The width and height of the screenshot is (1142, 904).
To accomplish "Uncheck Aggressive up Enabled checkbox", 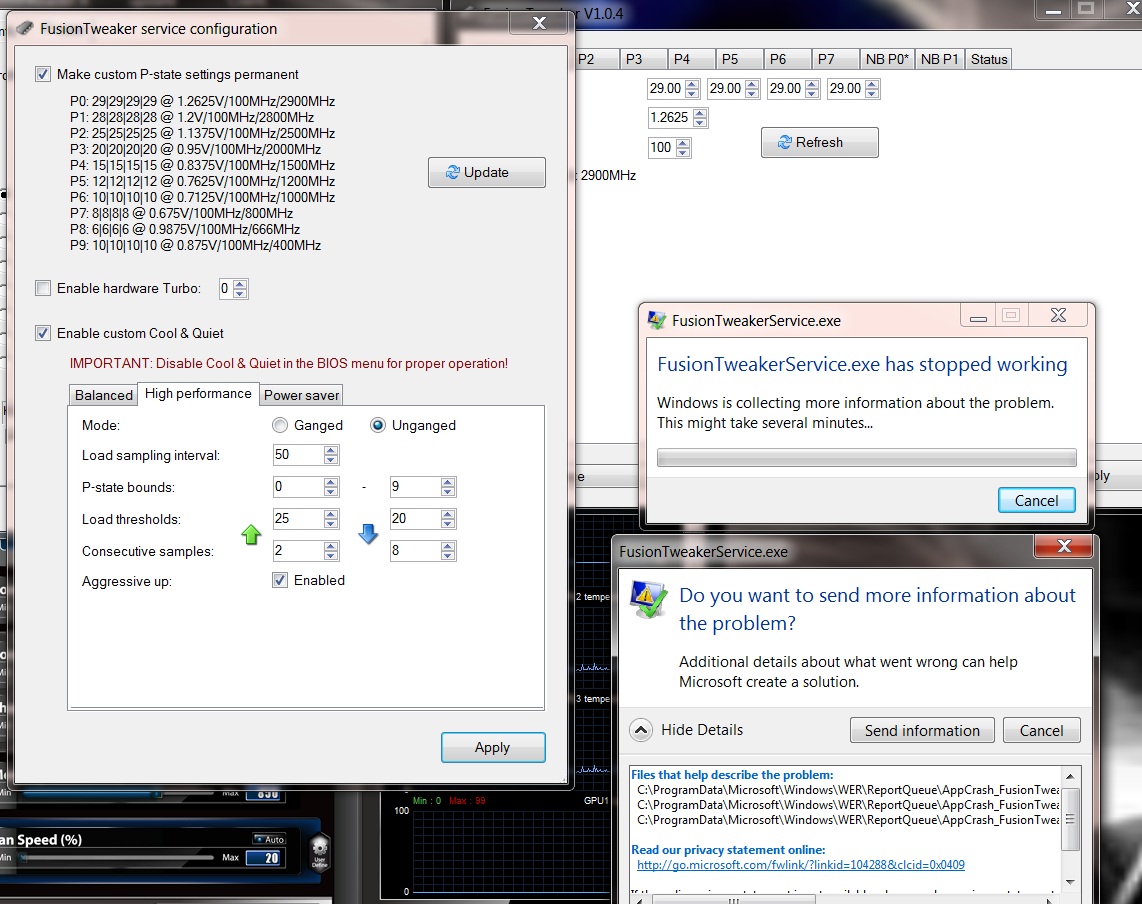I will (280, 581).
